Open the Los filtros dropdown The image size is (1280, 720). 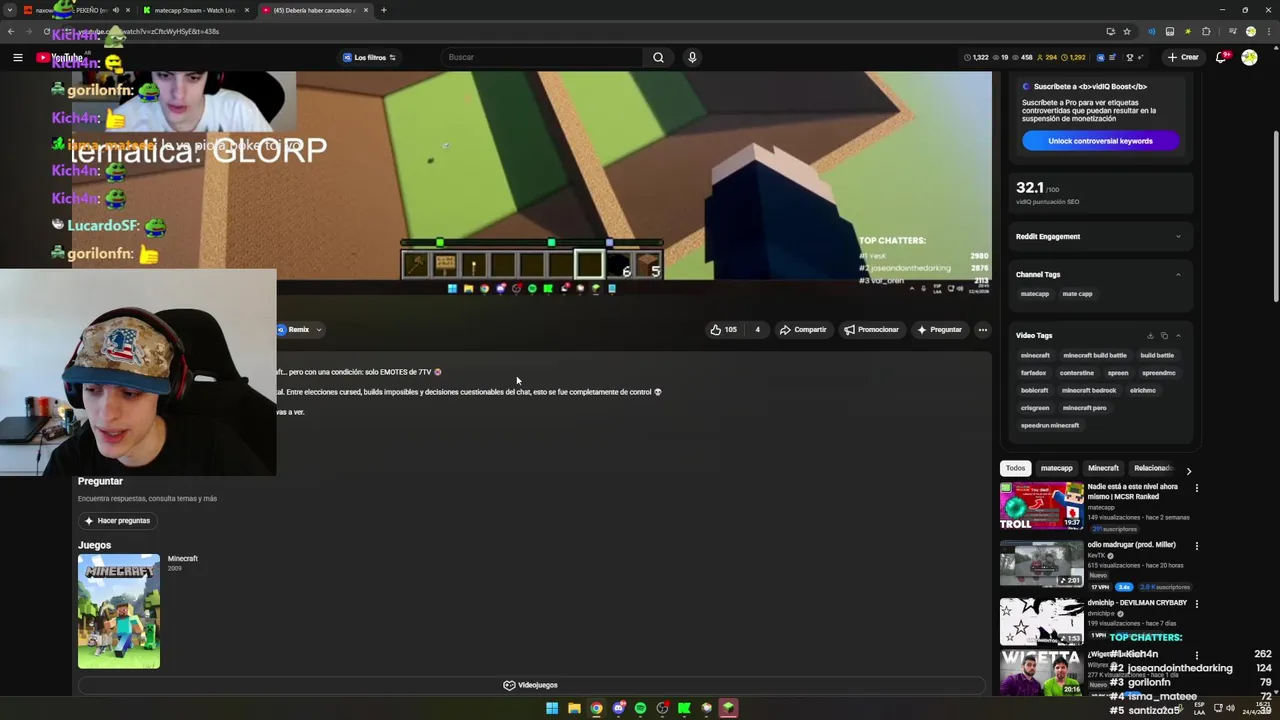point(369,57)
